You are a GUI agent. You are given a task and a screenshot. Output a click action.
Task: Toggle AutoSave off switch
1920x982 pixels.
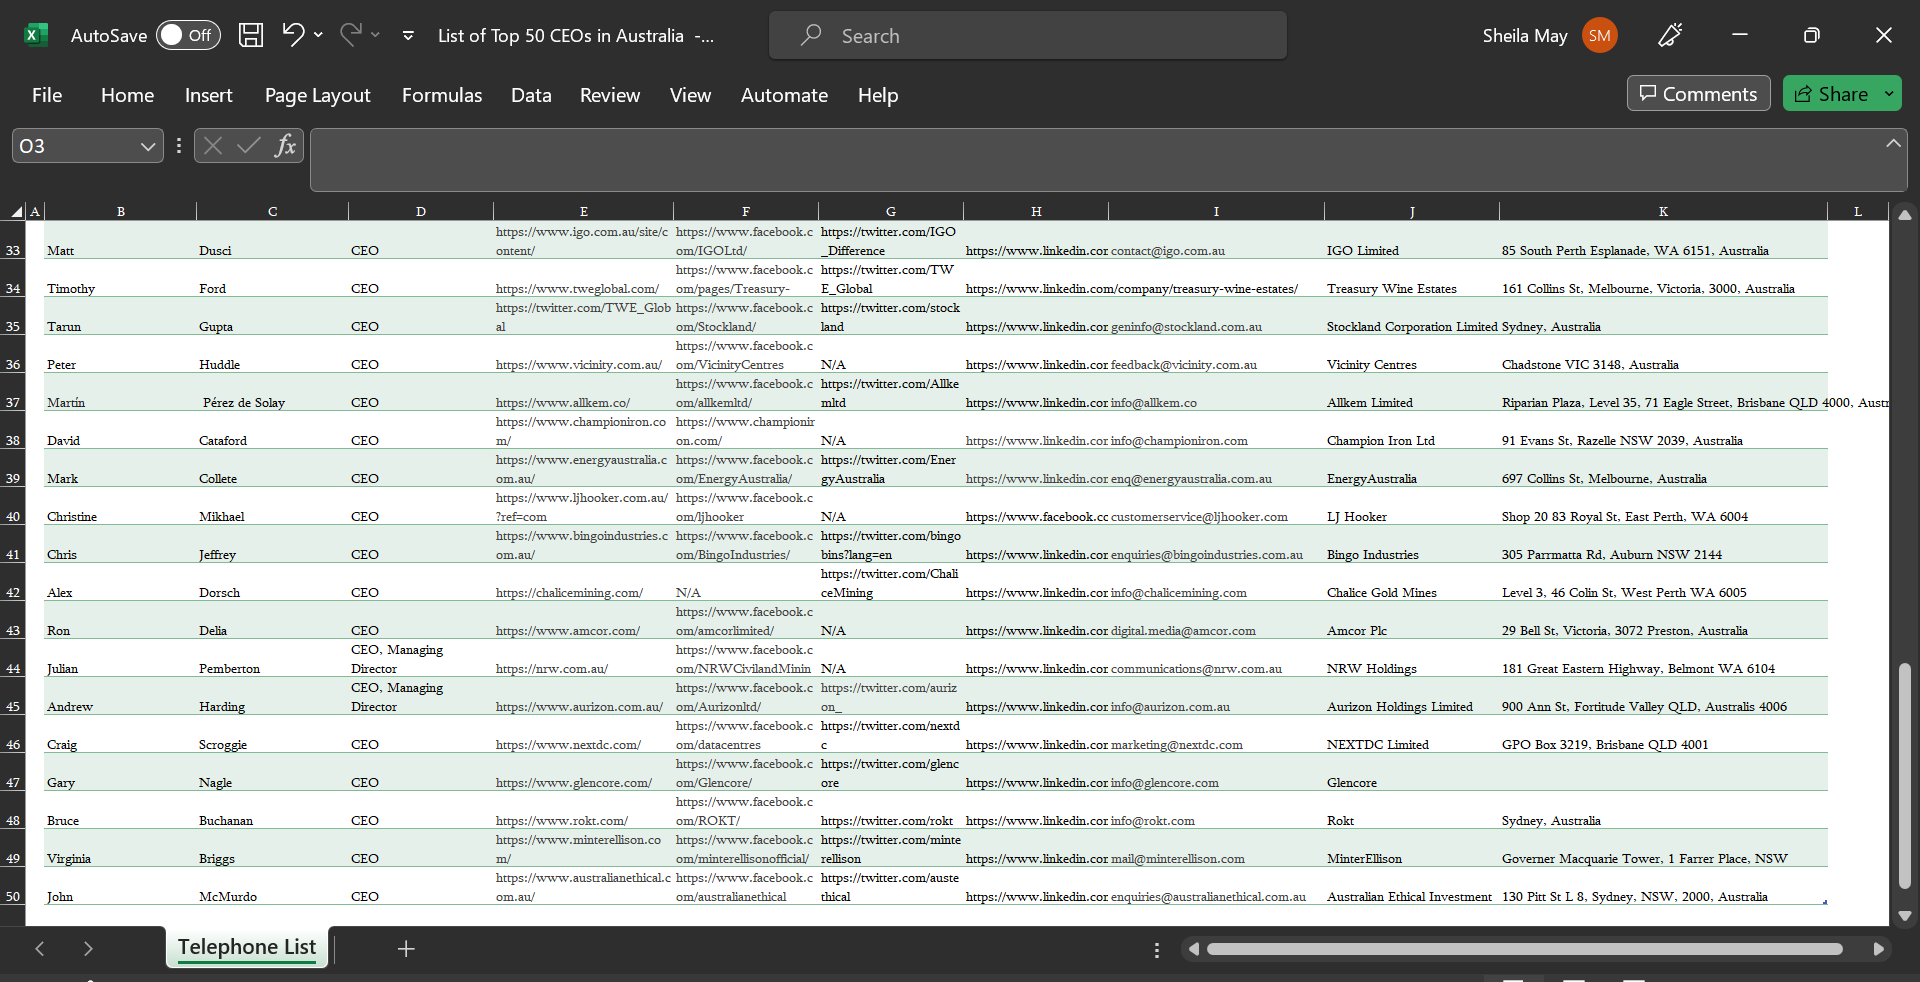pos(188,36)
